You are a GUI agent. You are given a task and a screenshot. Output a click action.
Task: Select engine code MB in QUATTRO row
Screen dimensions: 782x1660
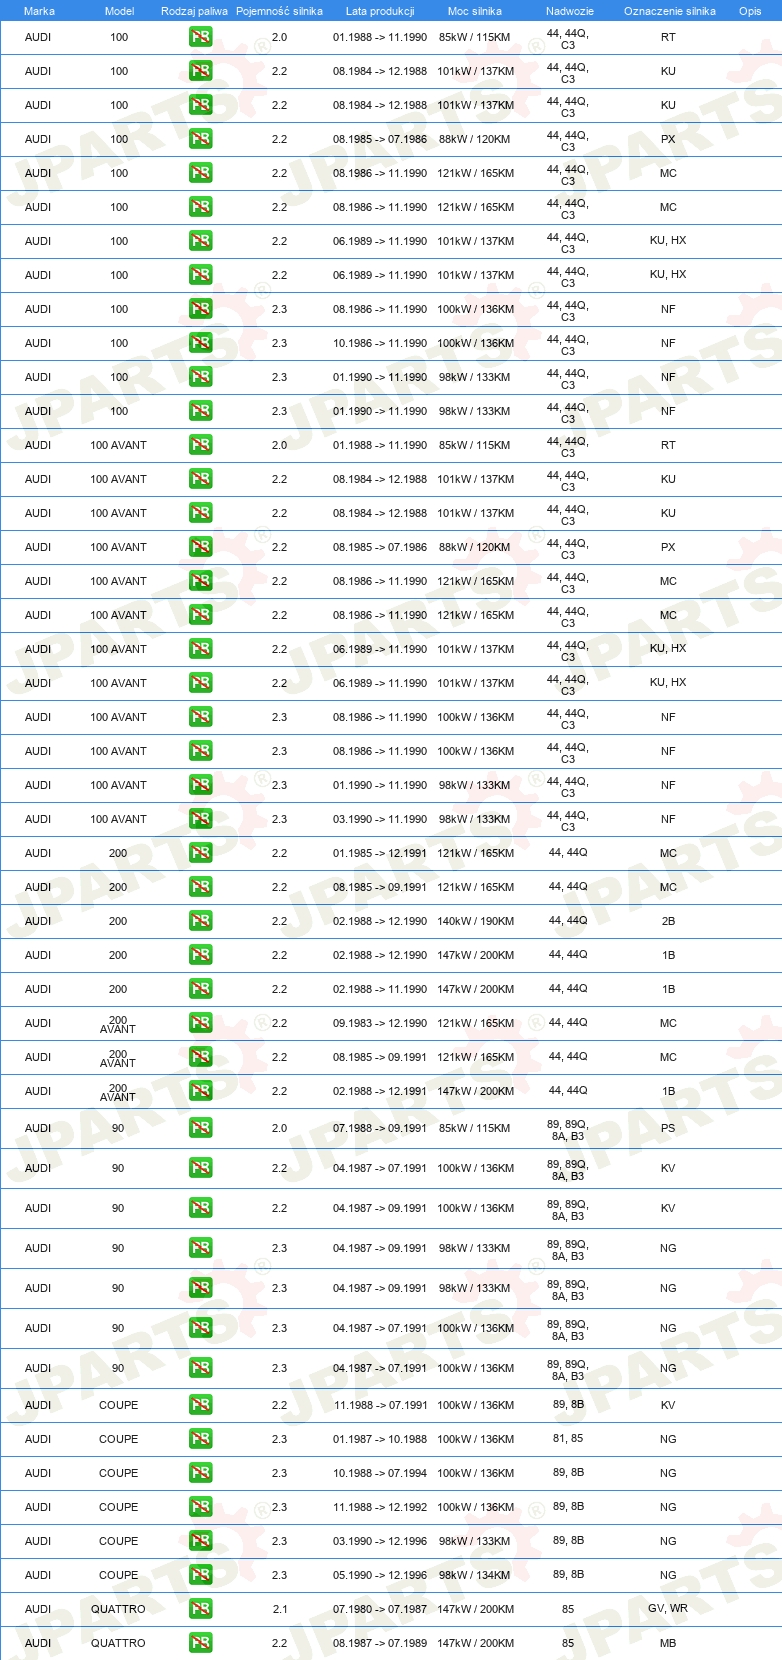tap(668, 1643)
